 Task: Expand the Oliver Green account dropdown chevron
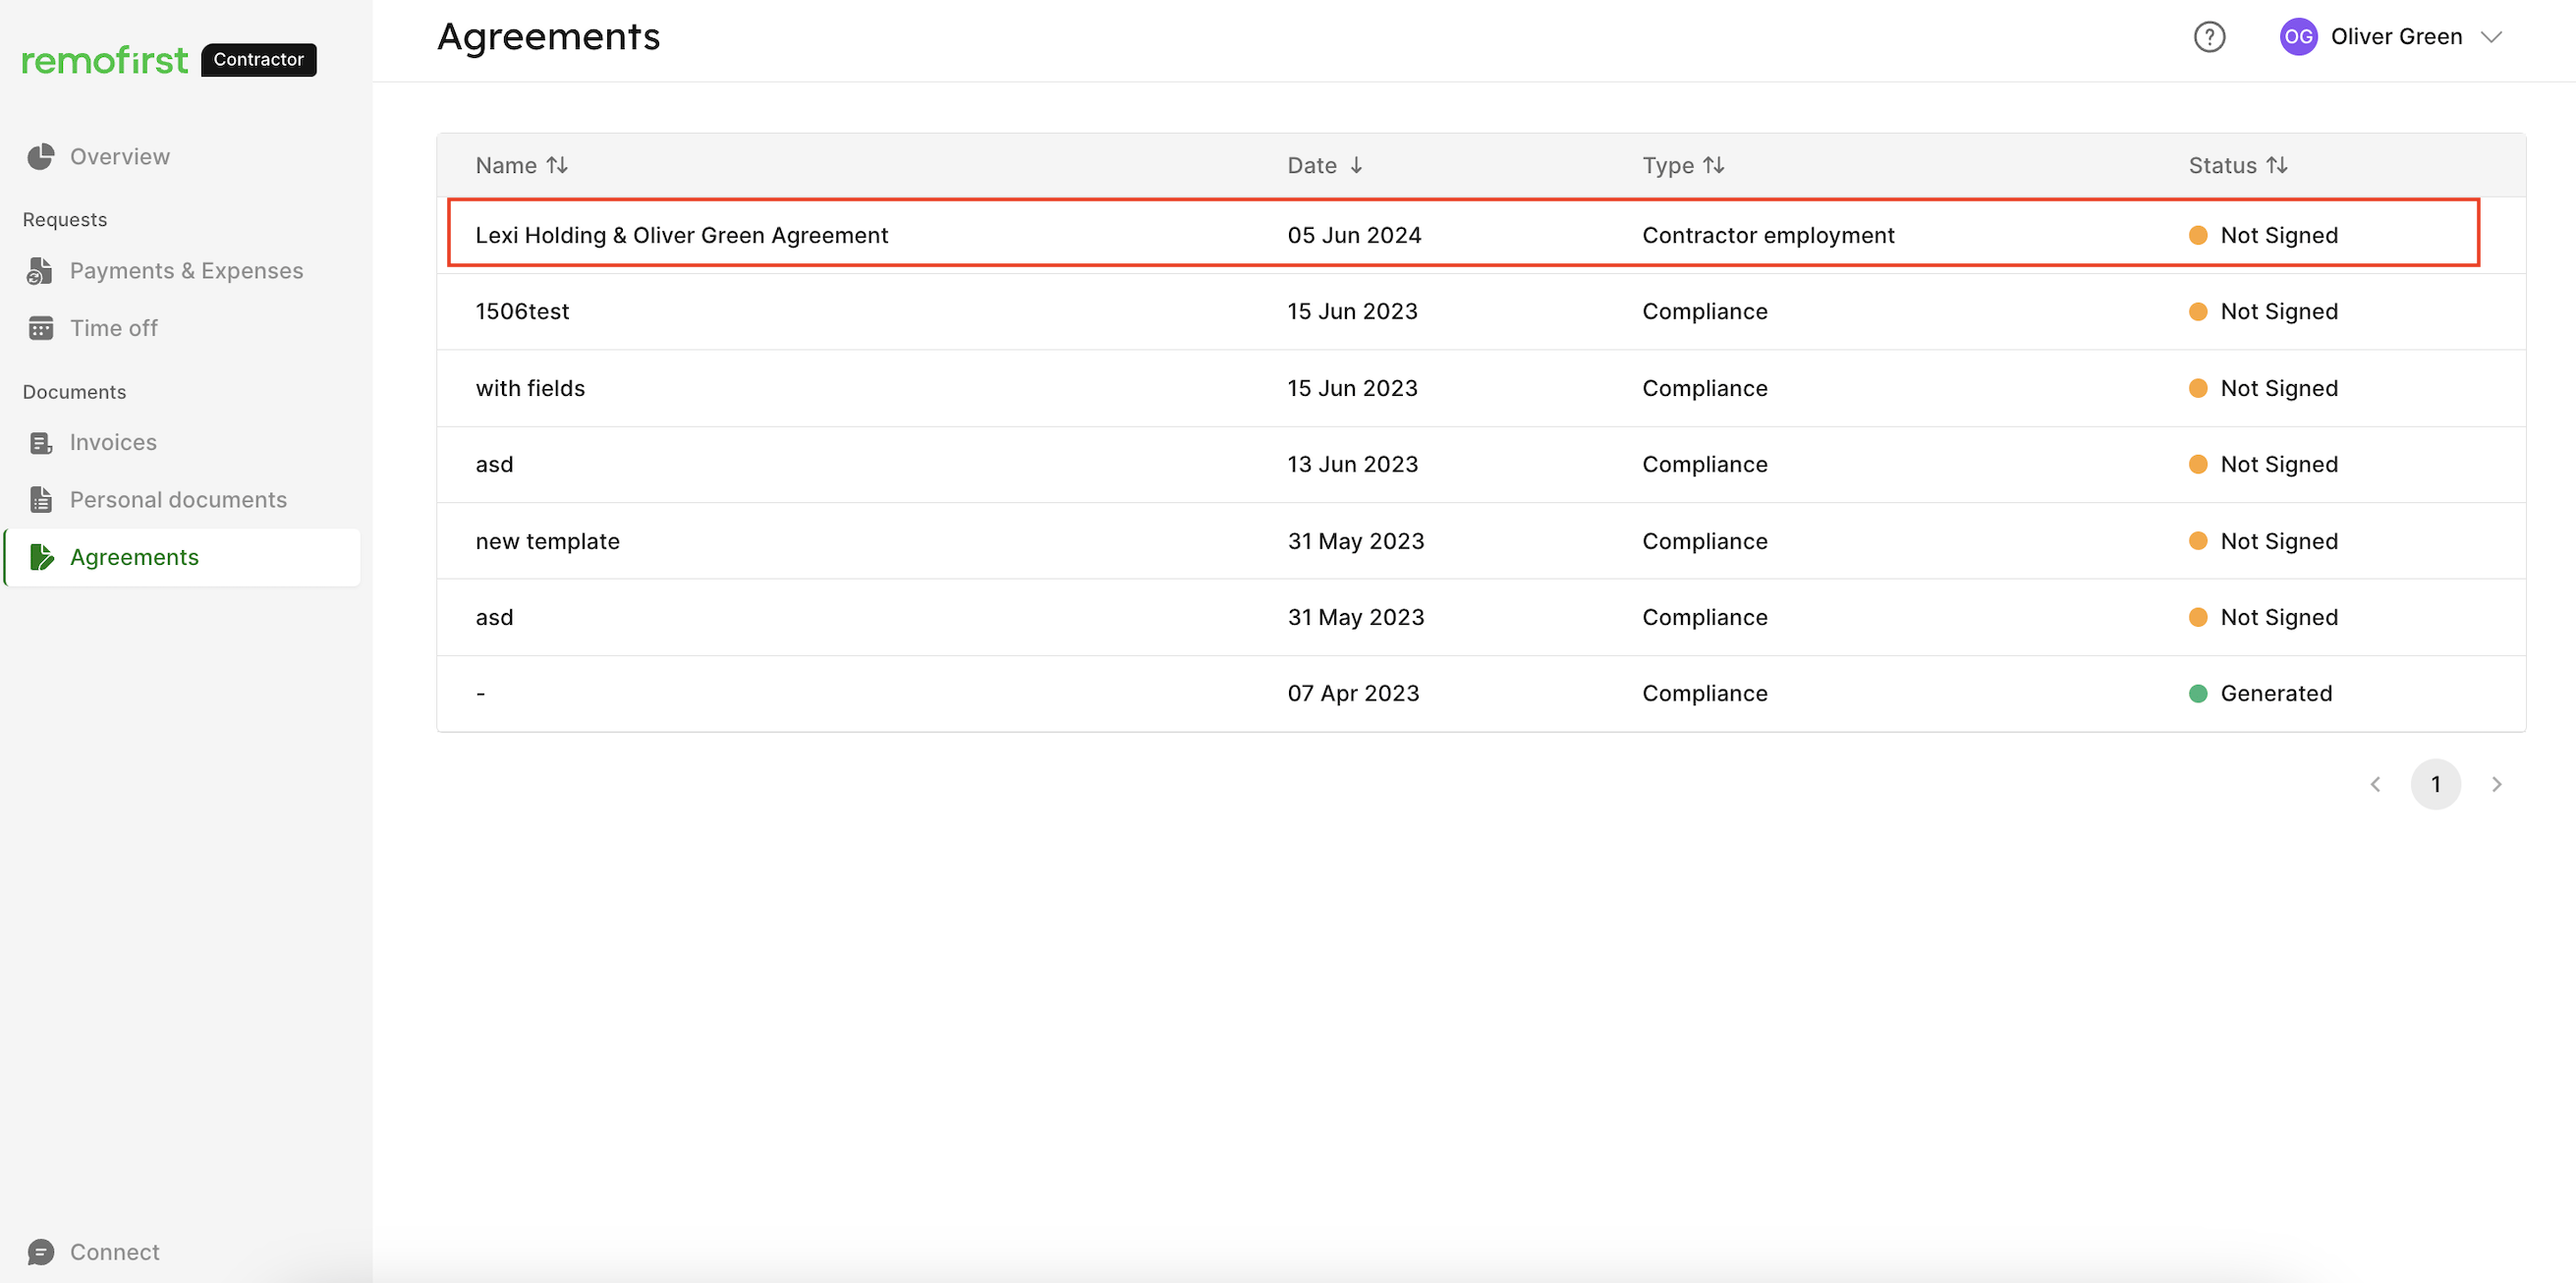[x=2491, y=37]
